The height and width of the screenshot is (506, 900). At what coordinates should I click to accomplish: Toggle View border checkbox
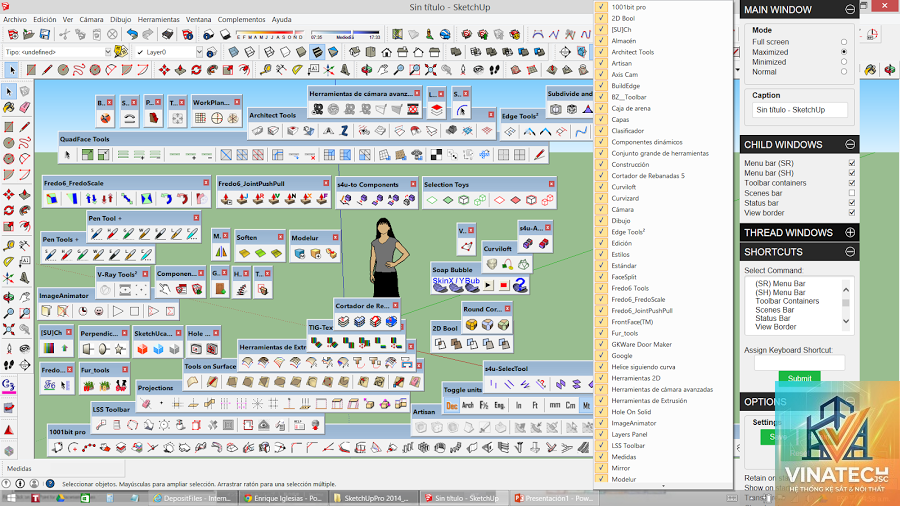tap(852, 213)
